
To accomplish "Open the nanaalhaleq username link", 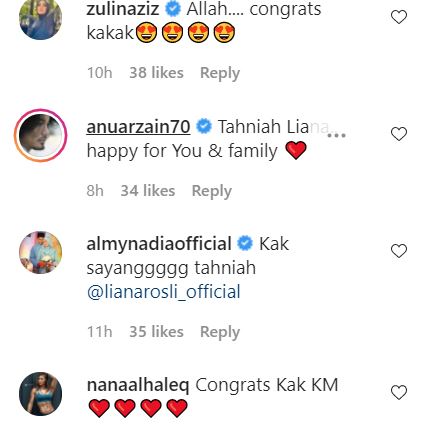I will 138,385.
